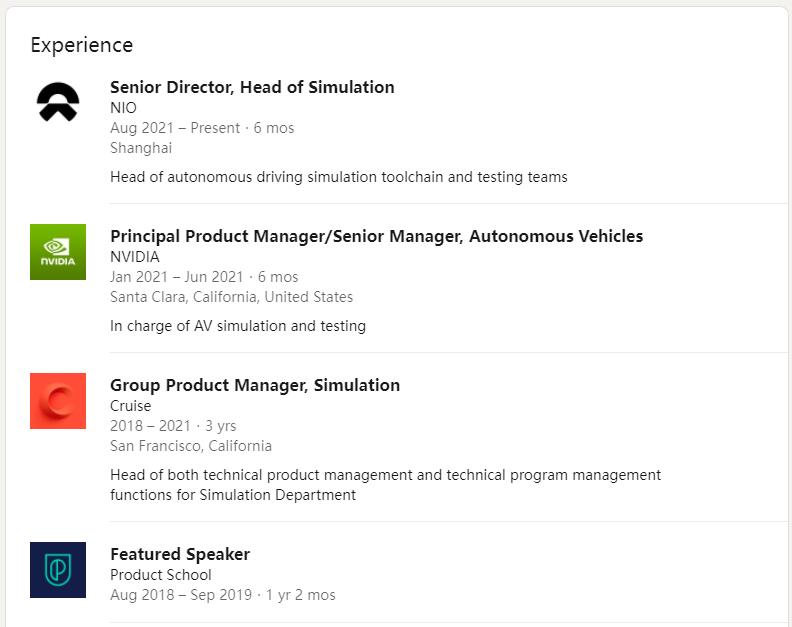Open the Senior Director, Head of Simulation title

pos(252,87)
